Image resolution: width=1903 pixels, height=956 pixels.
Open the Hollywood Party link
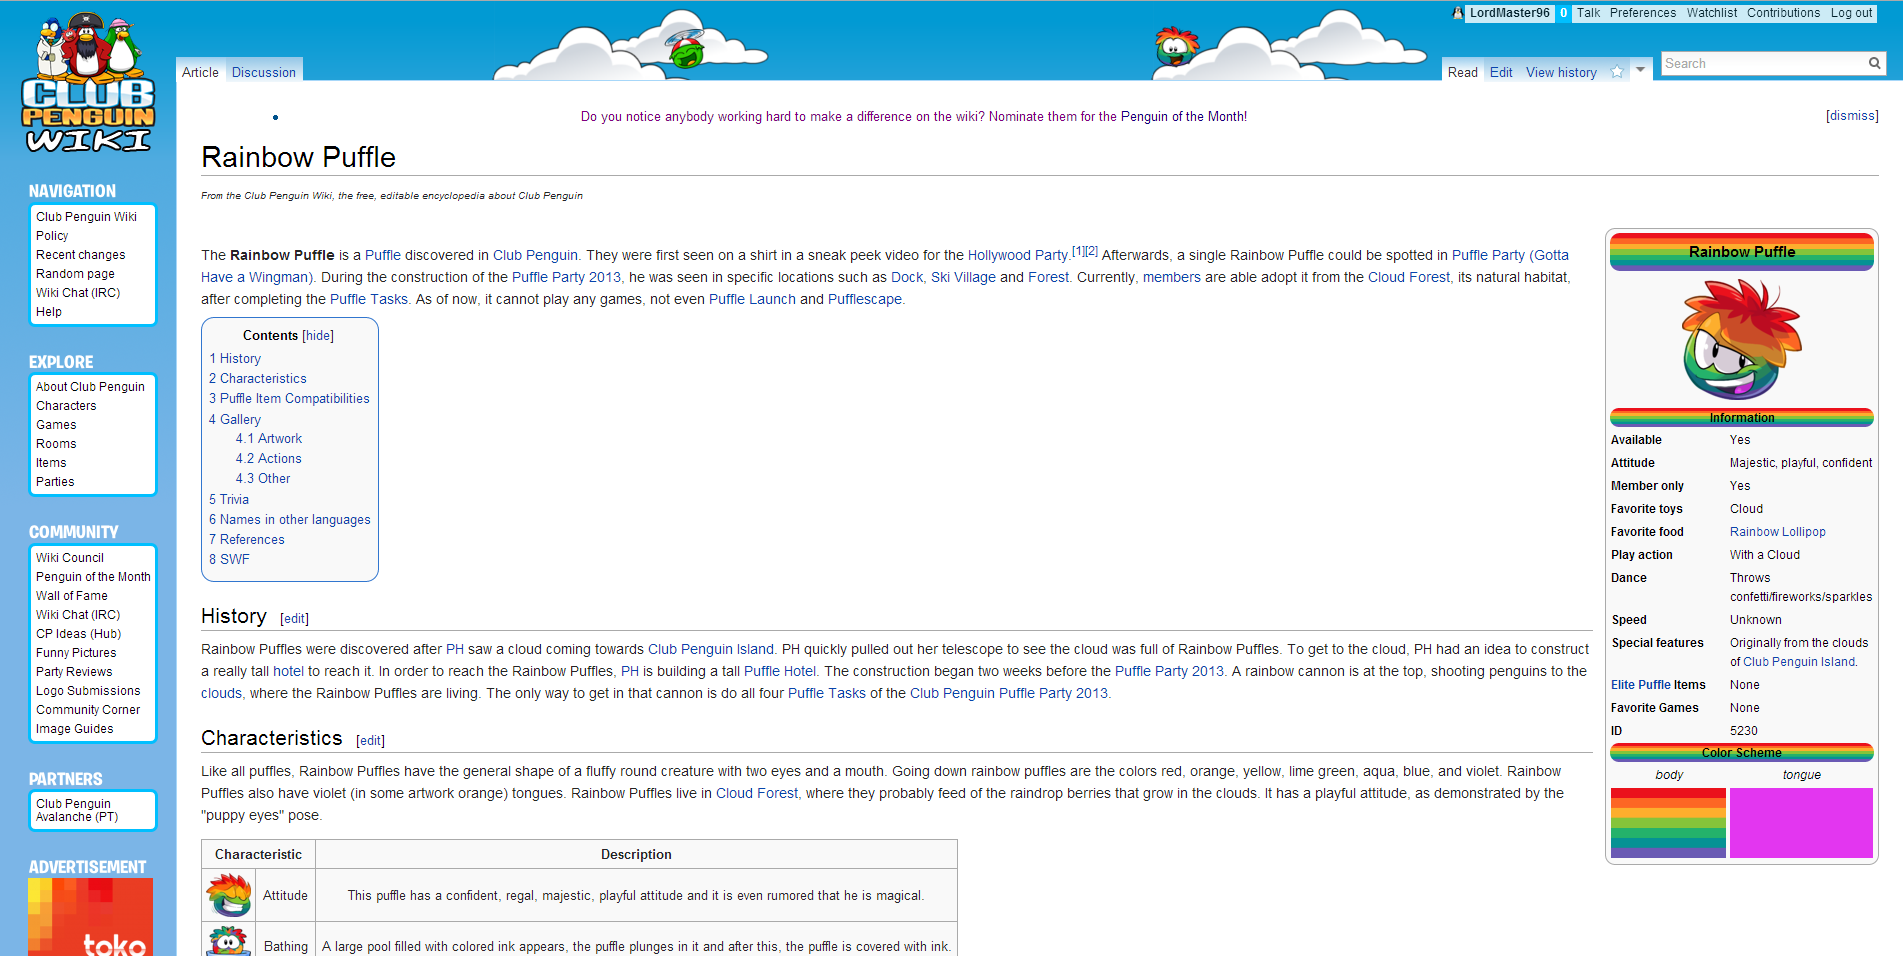(x=1017, y=255)
